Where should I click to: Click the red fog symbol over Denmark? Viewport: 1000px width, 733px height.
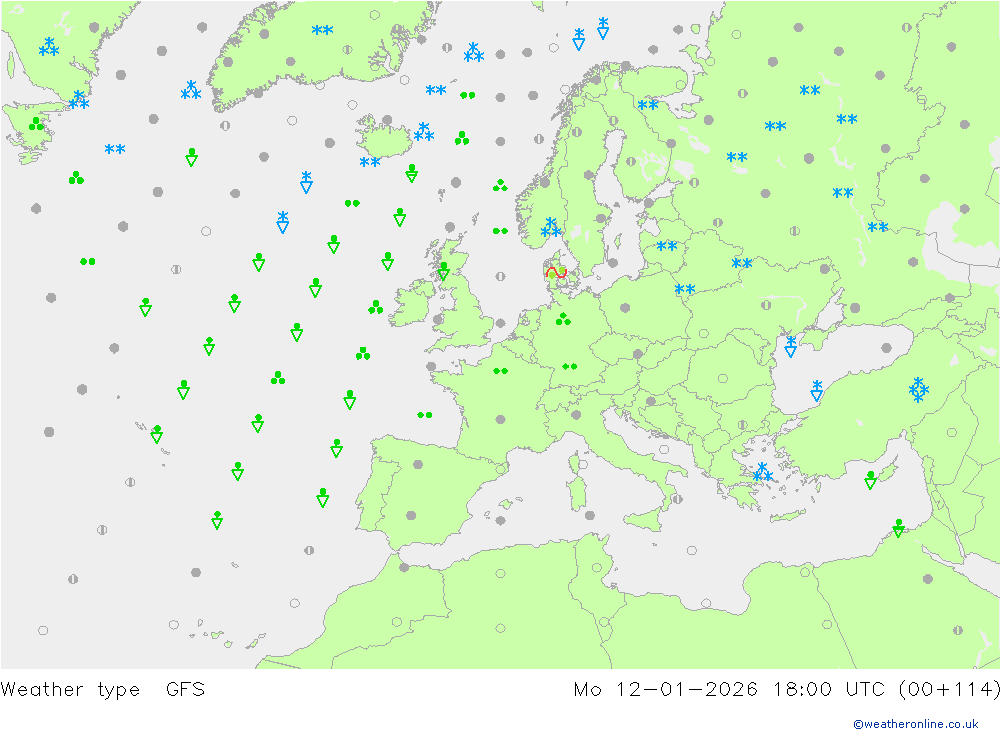[556, 273]
